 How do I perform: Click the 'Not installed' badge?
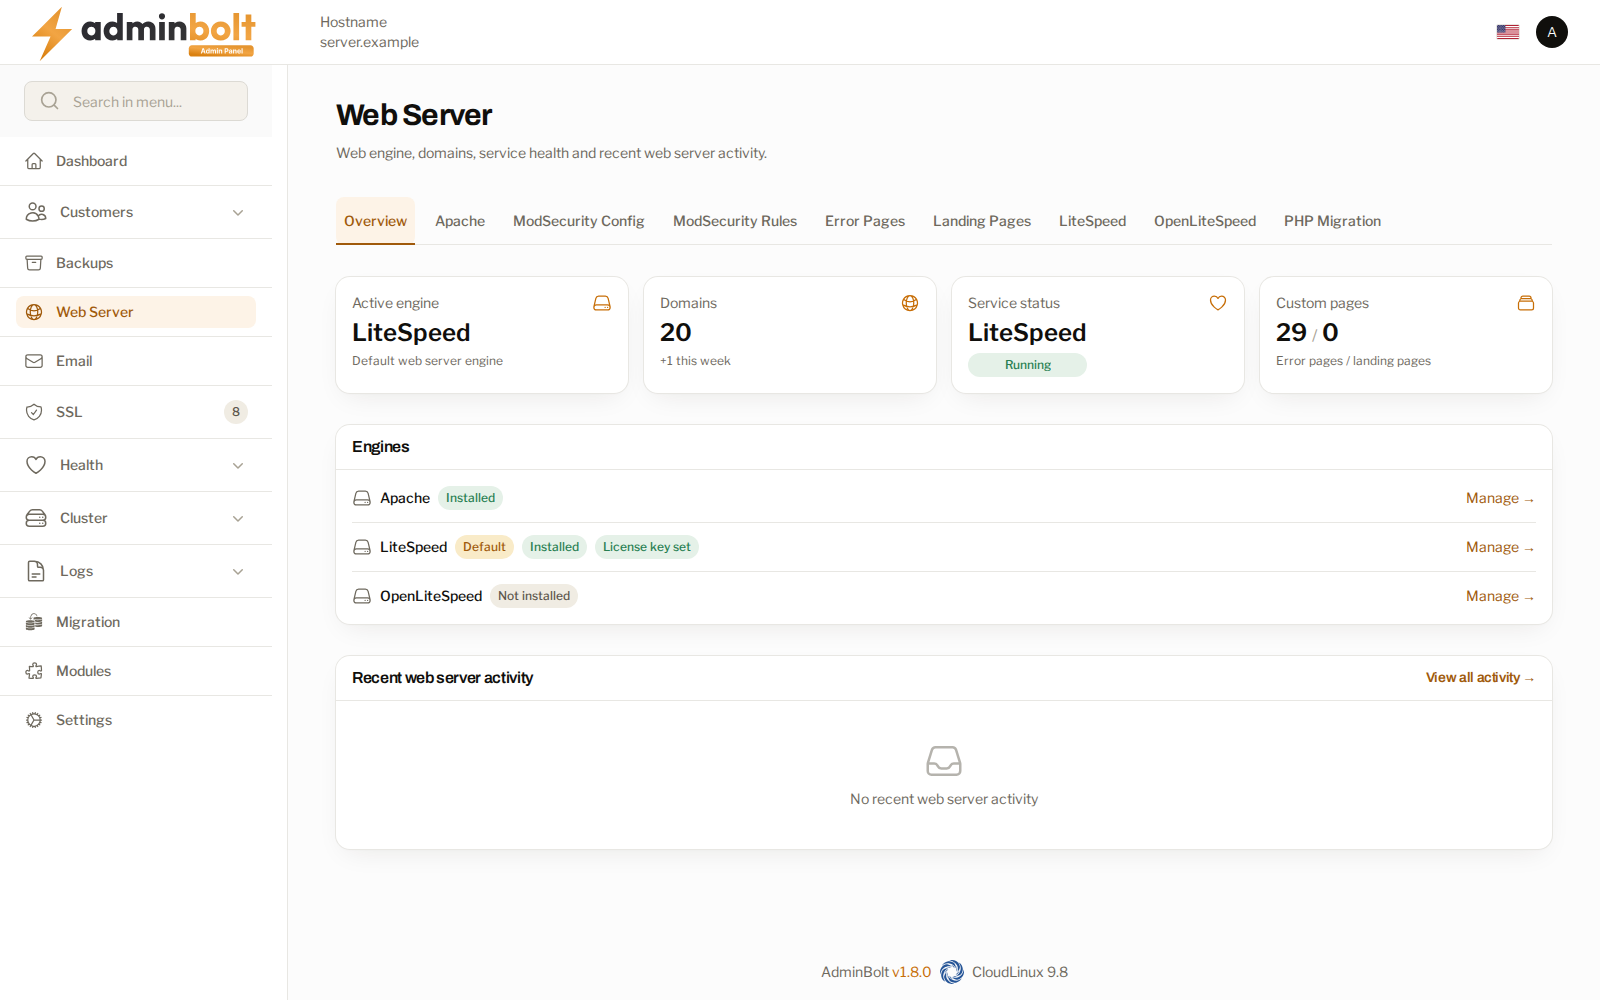(x=534, y=596)
